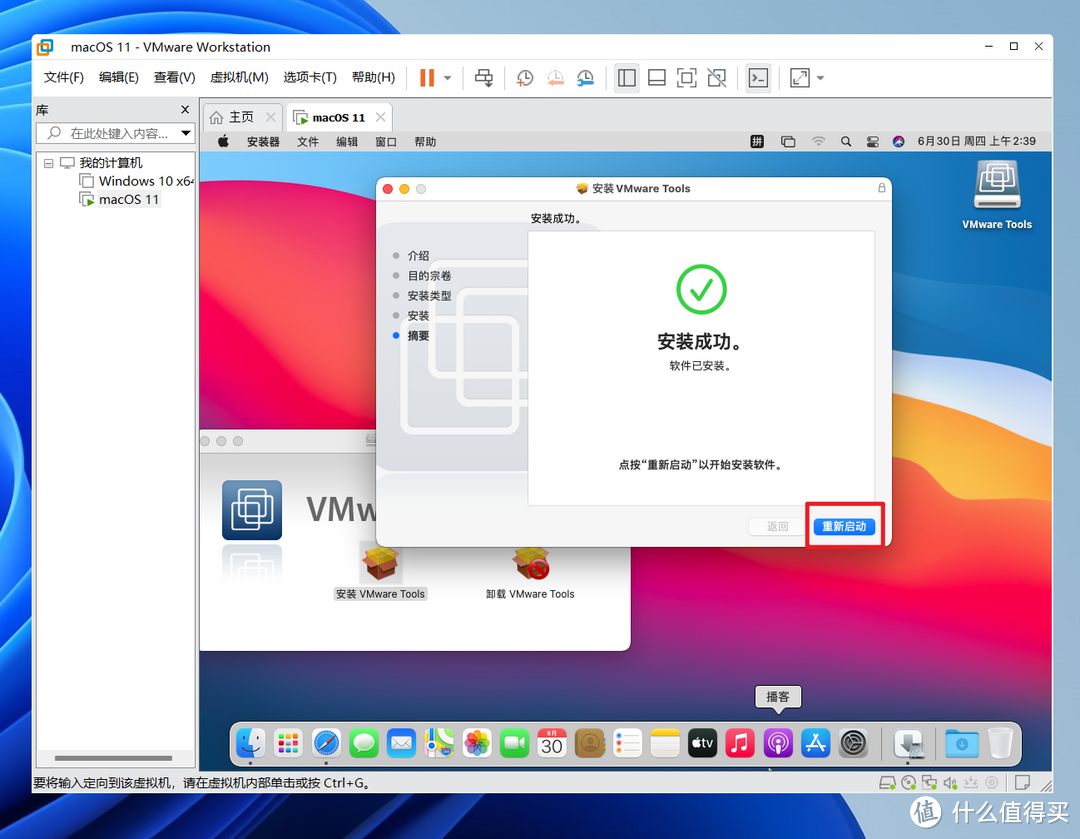Open the 虚拟机(M) menu
Screen dimensions: 1080x839
pos(239,77)
